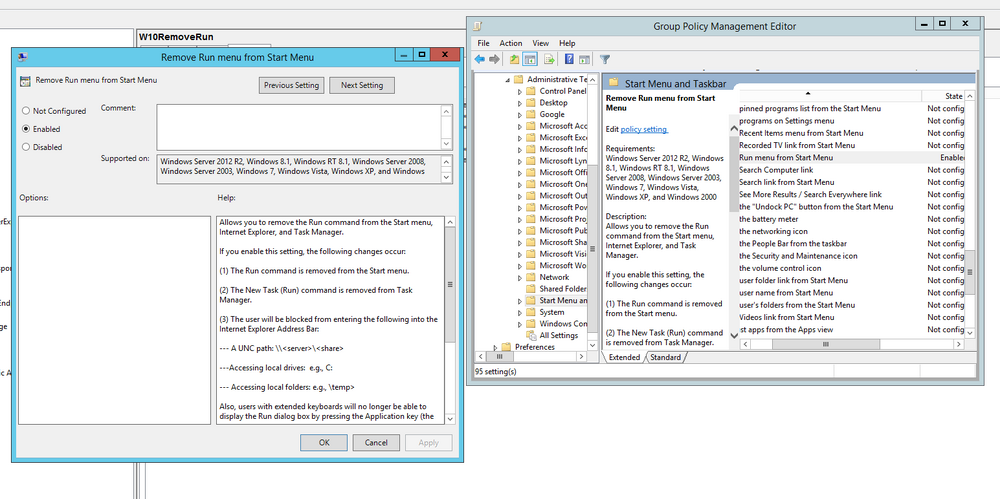Image resolution: width=1000 pixels, height=499 pixels.
Task: Click the Forward arrow in the editor toolbar
Action: click(494, 59)
